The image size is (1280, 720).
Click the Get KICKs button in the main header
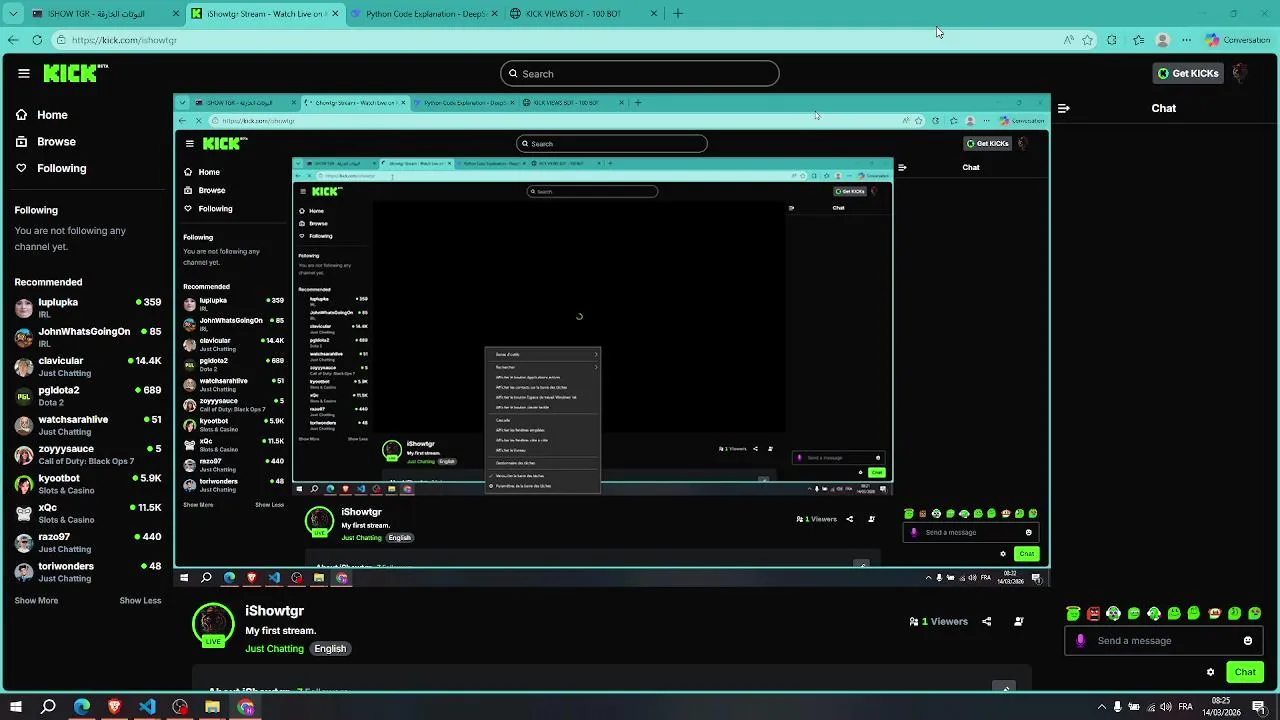(x=1188, y=73)
